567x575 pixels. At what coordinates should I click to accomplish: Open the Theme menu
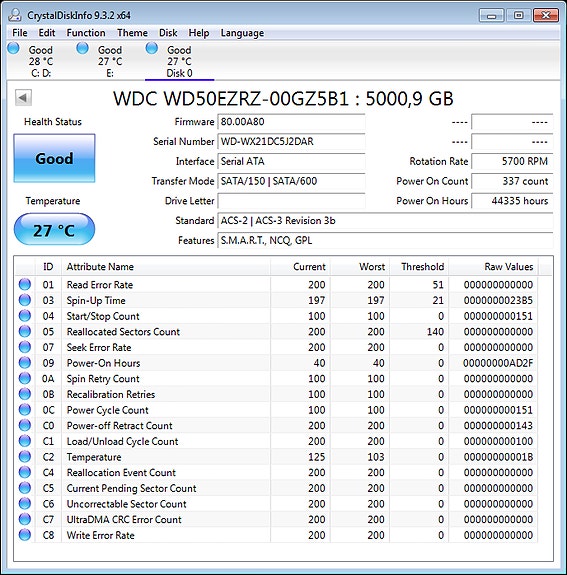pos(132,33)
